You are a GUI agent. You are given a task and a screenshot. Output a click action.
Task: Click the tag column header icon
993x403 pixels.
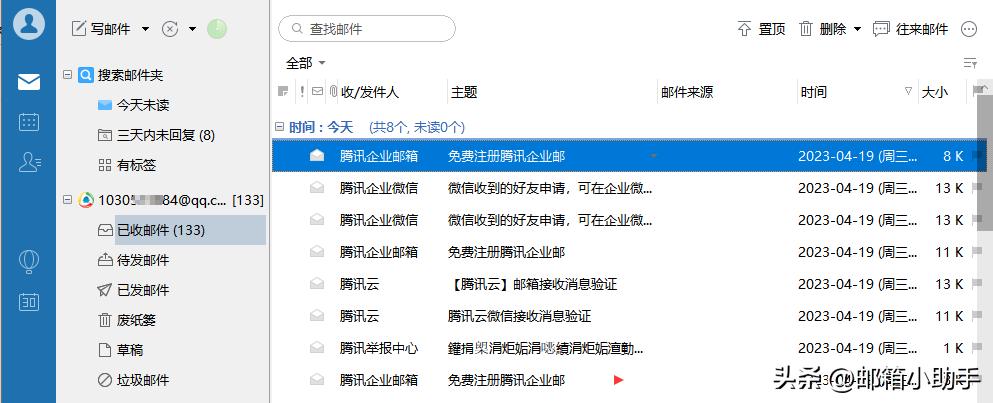point(283,91)
